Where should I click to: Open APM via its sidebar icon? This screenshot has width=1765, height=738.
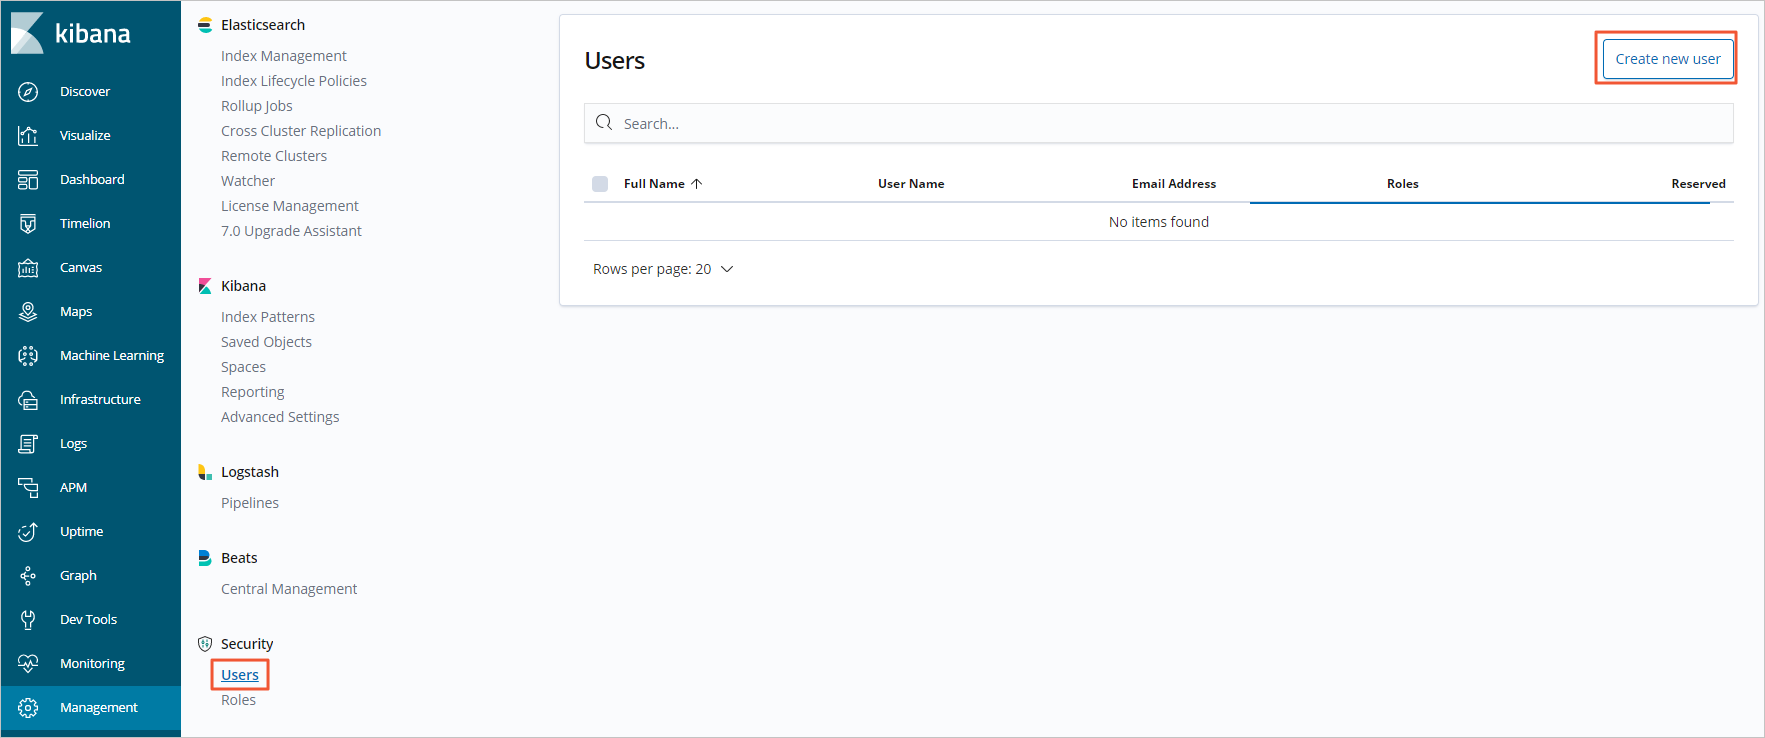click(x=28, y=488)
